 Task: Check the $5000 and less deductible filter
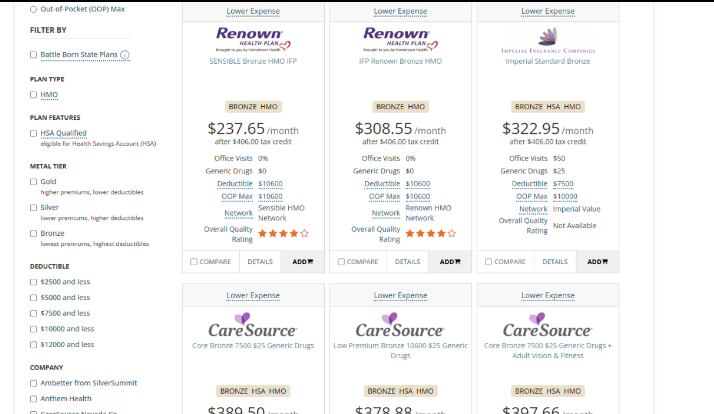[x=33, y=297]
